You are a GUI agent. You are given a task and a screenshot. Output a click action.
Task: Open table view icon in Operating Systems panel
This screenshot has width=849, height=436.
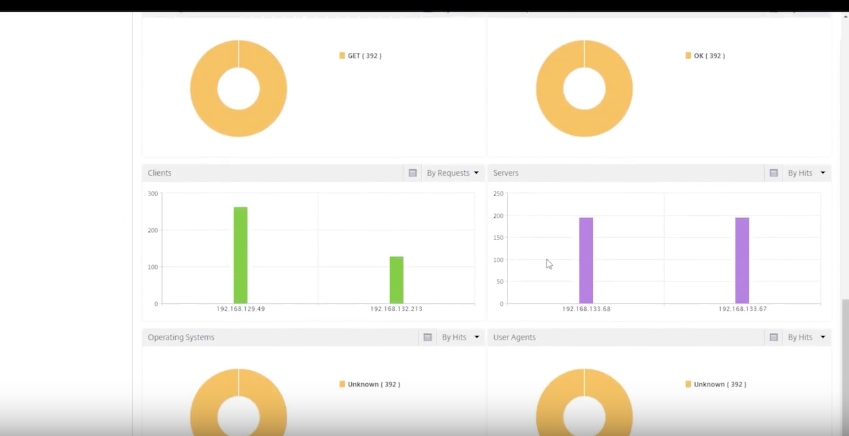click(428, 337)
